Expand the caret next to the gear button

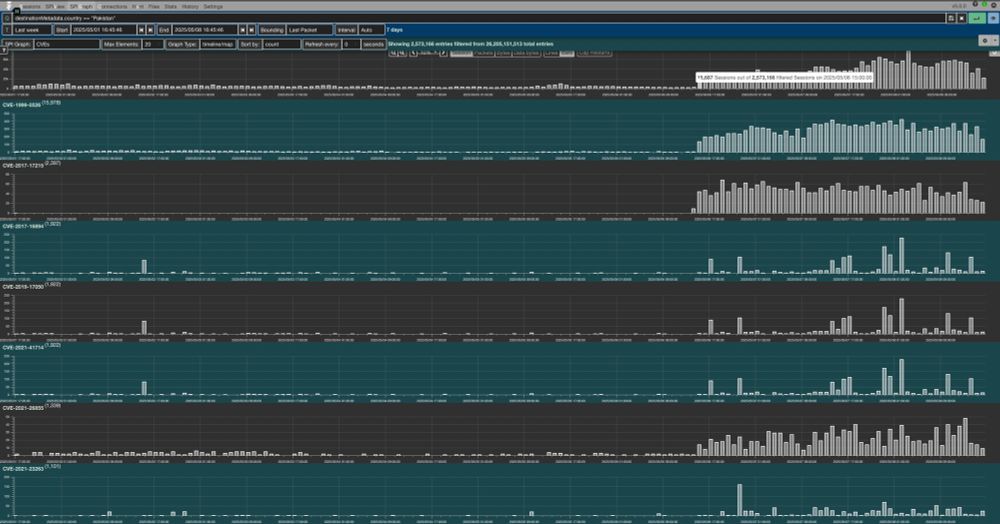994,40
